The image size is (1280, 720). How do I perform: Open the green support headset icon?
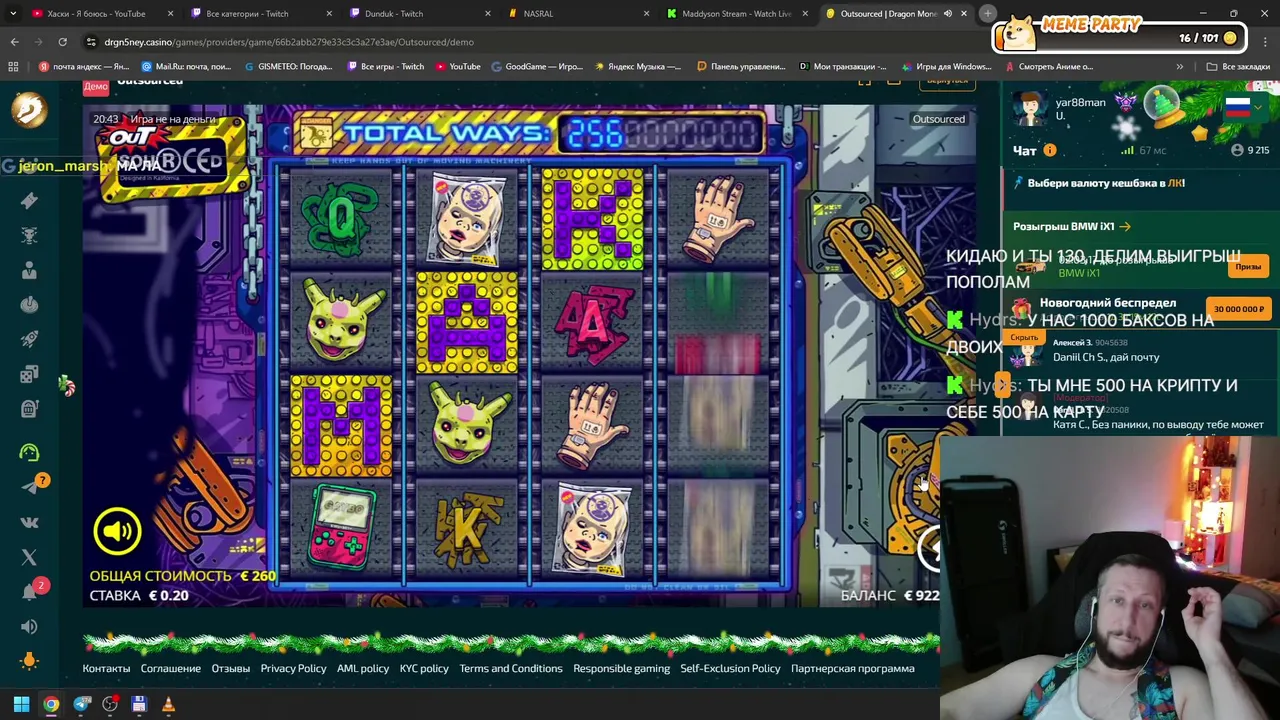(x=29, y=452)
